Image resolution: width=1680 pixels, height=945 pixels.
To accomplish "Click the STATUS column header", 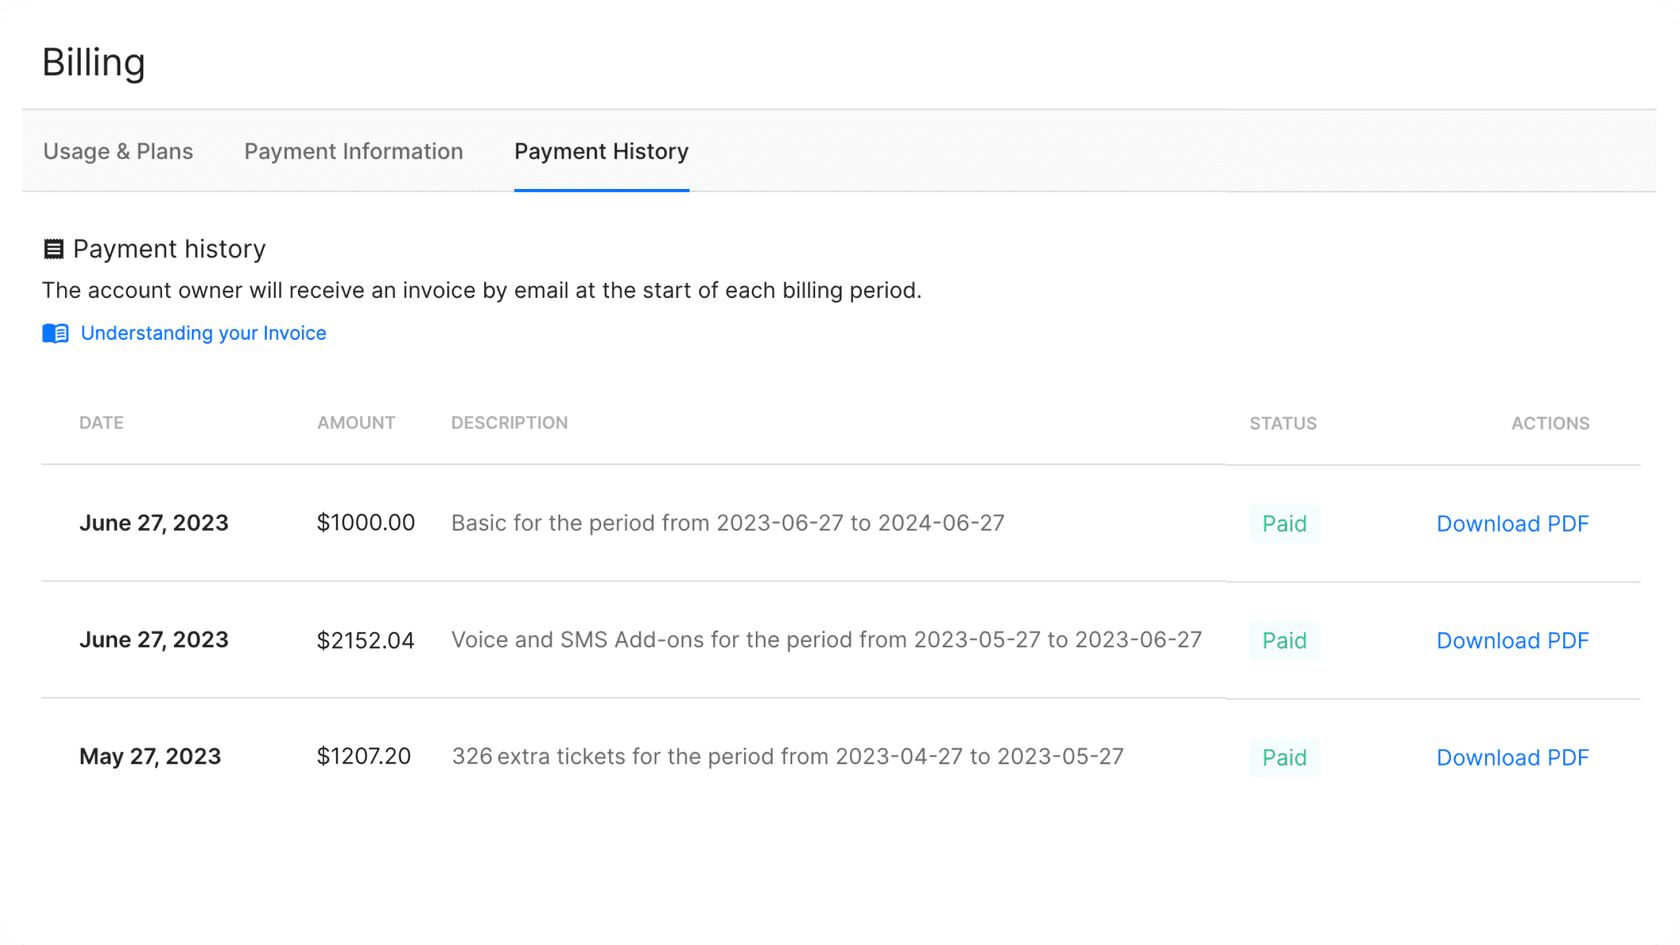I will pyautogui.click(x=1283, y=423).
